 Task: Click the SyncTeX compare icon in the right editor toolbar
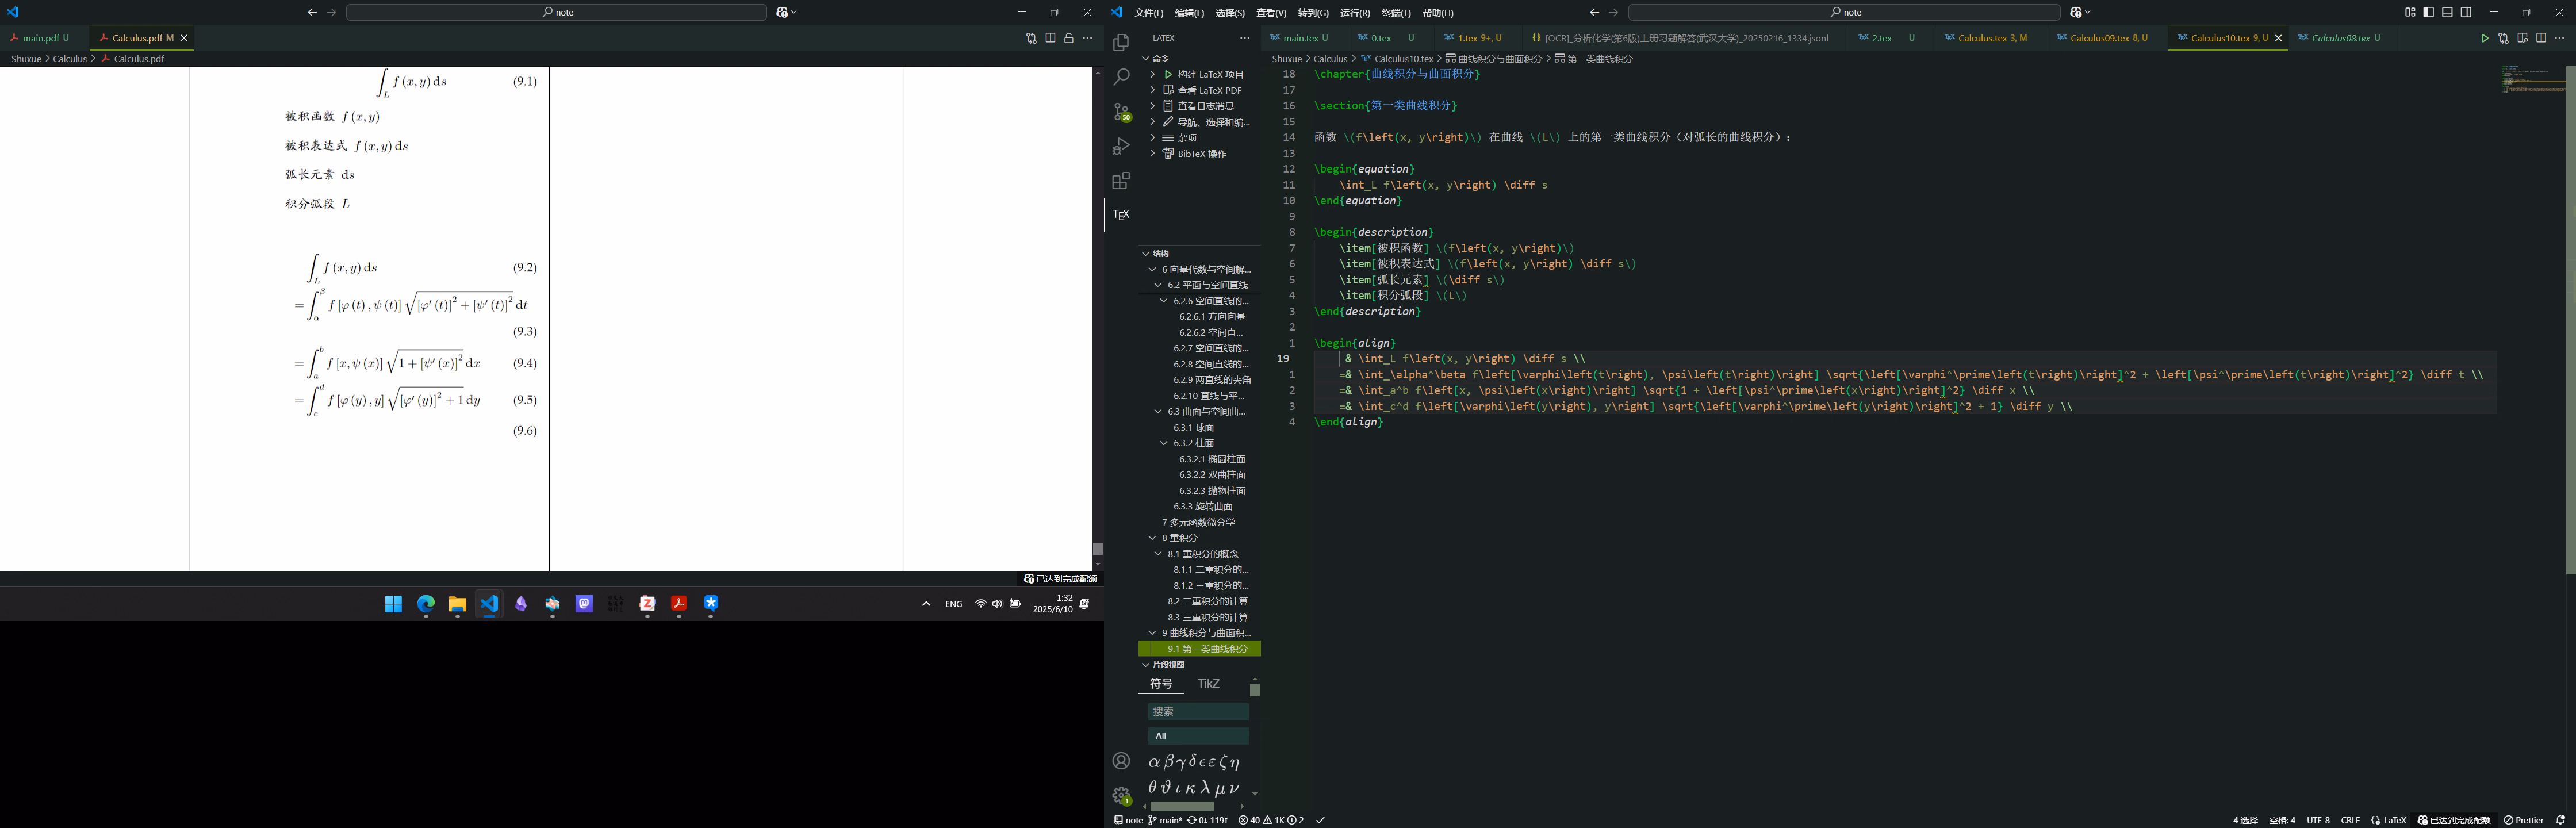2503,38
